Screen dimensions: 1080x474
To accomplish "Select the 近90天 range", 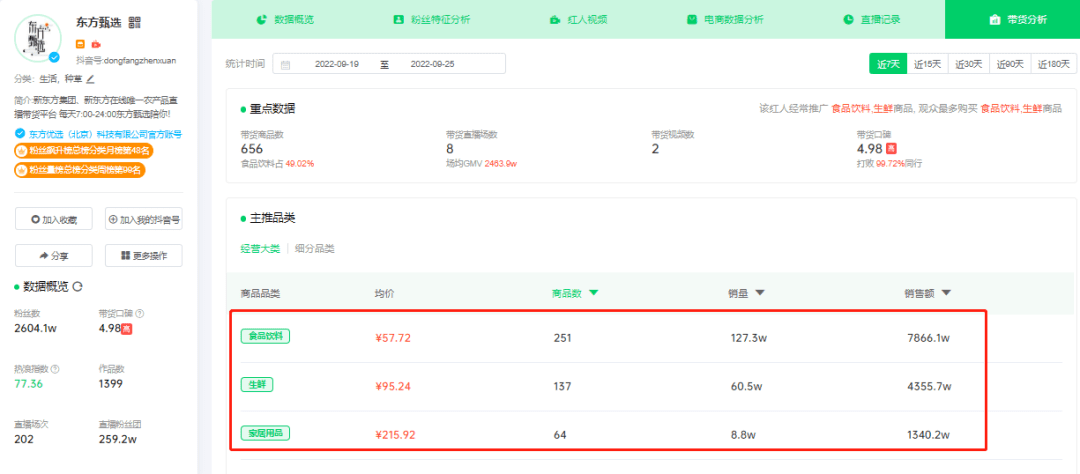I will 1010,63.
